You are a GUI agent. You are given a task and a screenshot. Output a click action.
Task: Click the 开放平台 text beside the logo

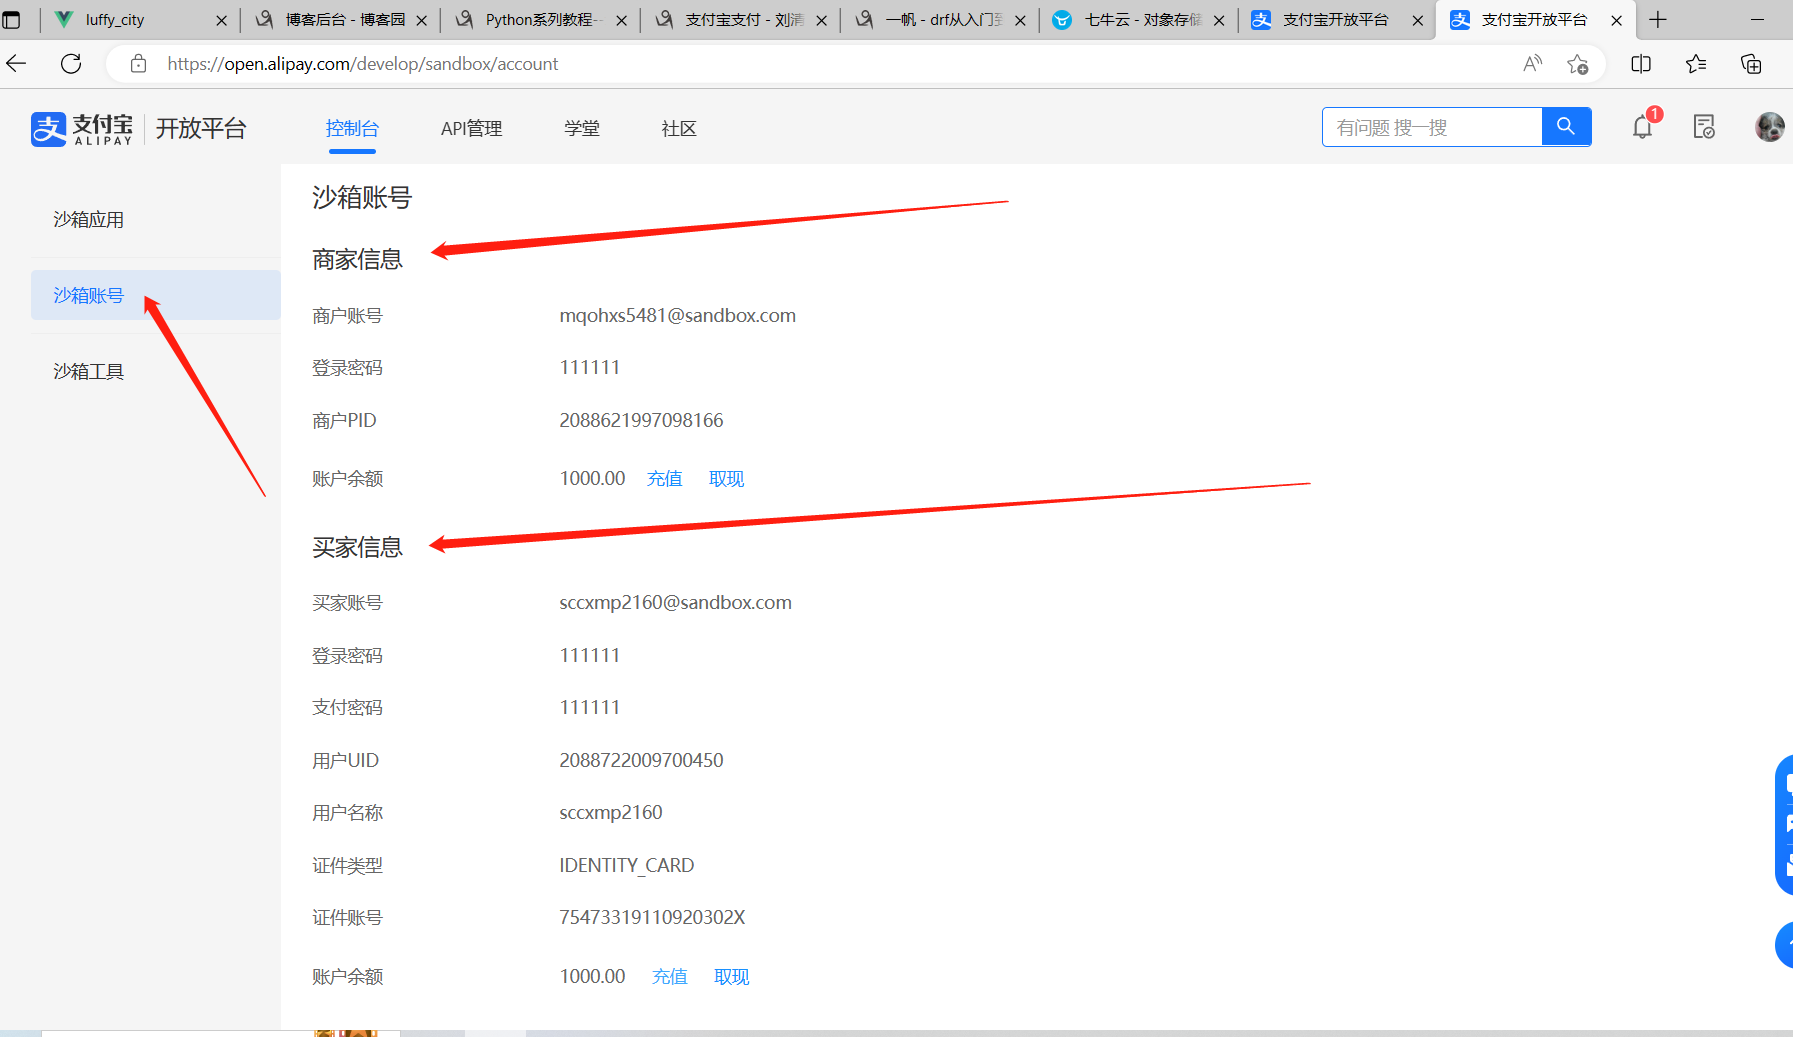tap(201, 129)
